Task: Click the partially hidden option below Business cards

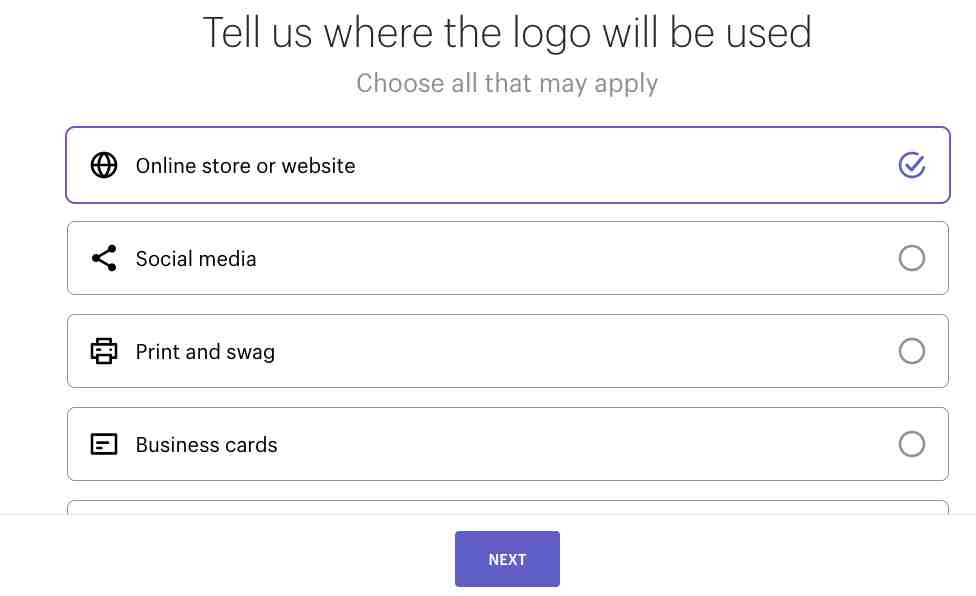Action: [508, 507]
